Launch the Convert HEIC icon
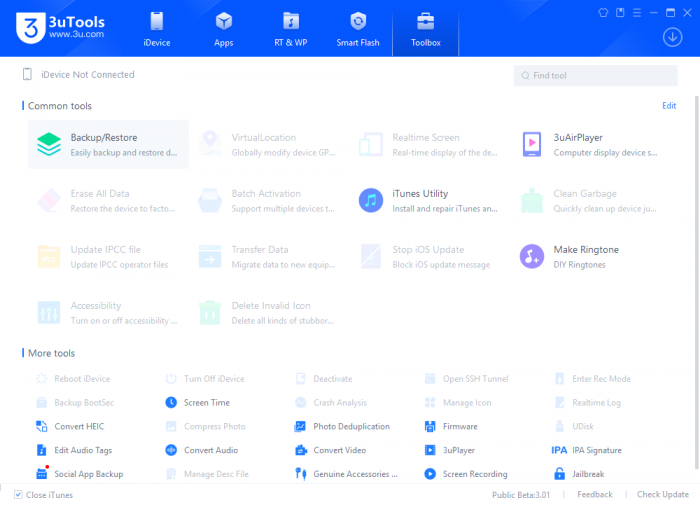This screenshot has width=700, height=505. (x=42, y=426)
